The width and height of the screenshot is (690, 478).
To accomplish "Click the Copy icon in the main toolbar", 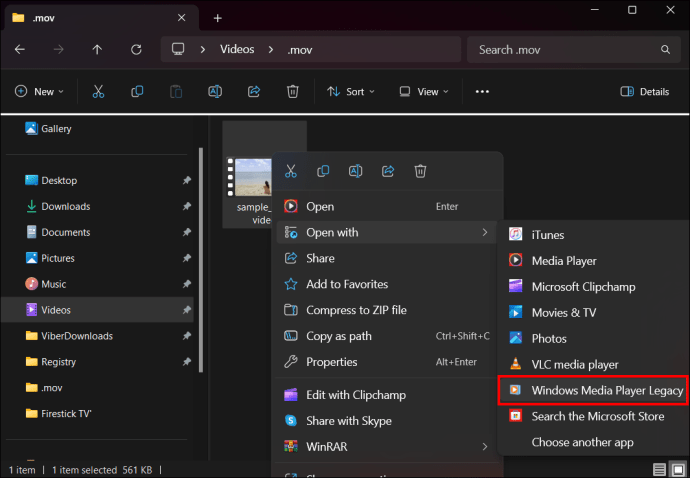I will (137, 92).
